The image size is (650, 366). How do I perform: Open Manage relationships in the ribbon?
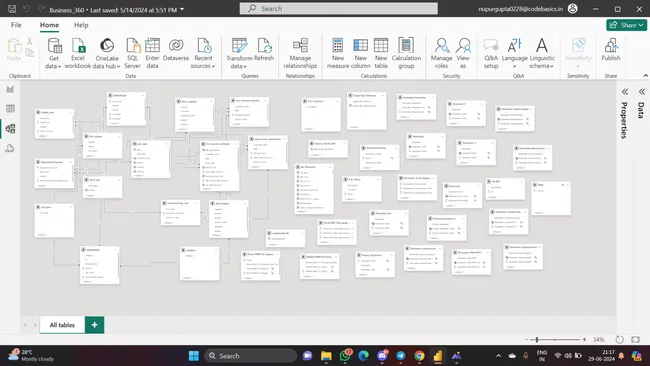click(x=300, y=53)
